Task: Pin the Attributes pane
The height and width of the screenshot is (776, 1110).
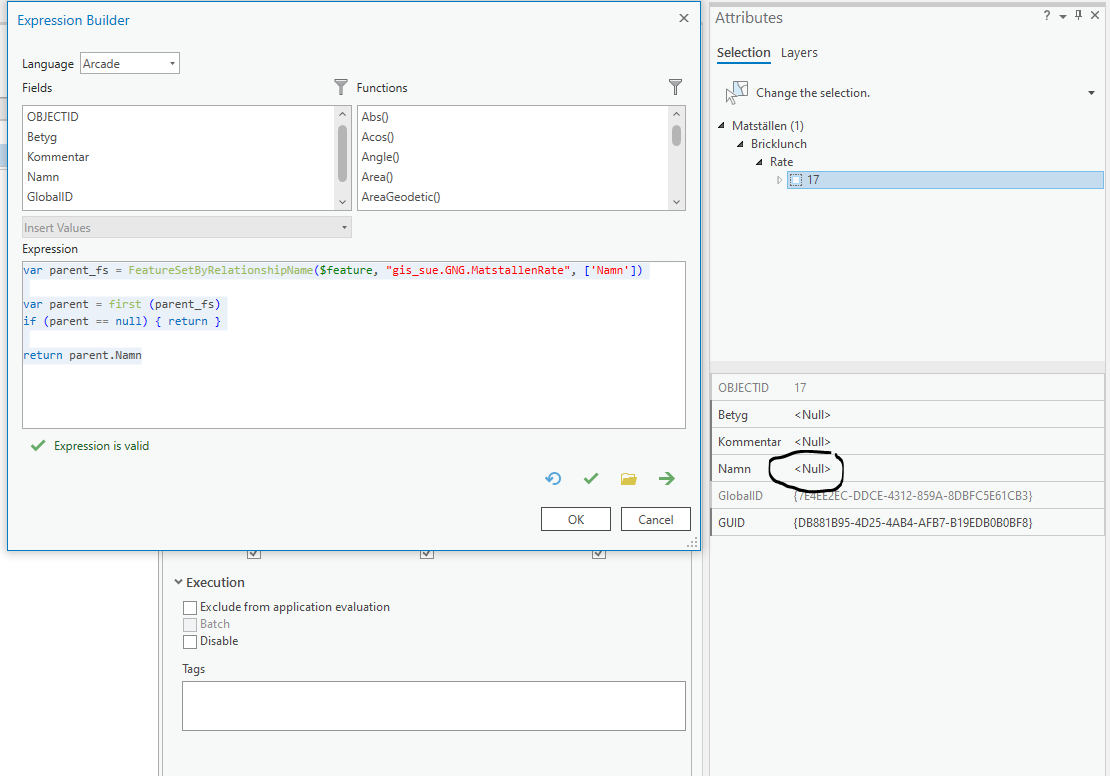Action: coord(1078,16)
